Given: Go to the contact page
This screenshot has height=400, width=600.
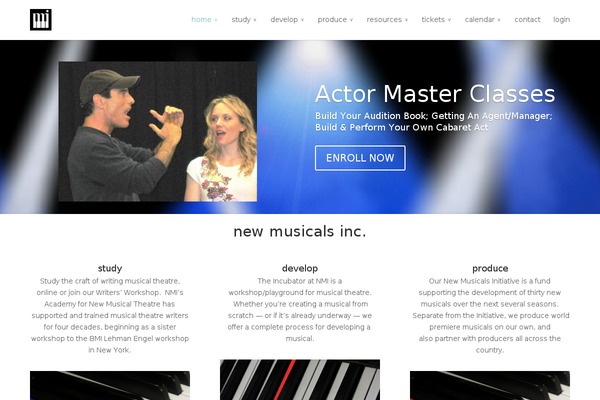Looking at the screenshot, I should [527, 20].
